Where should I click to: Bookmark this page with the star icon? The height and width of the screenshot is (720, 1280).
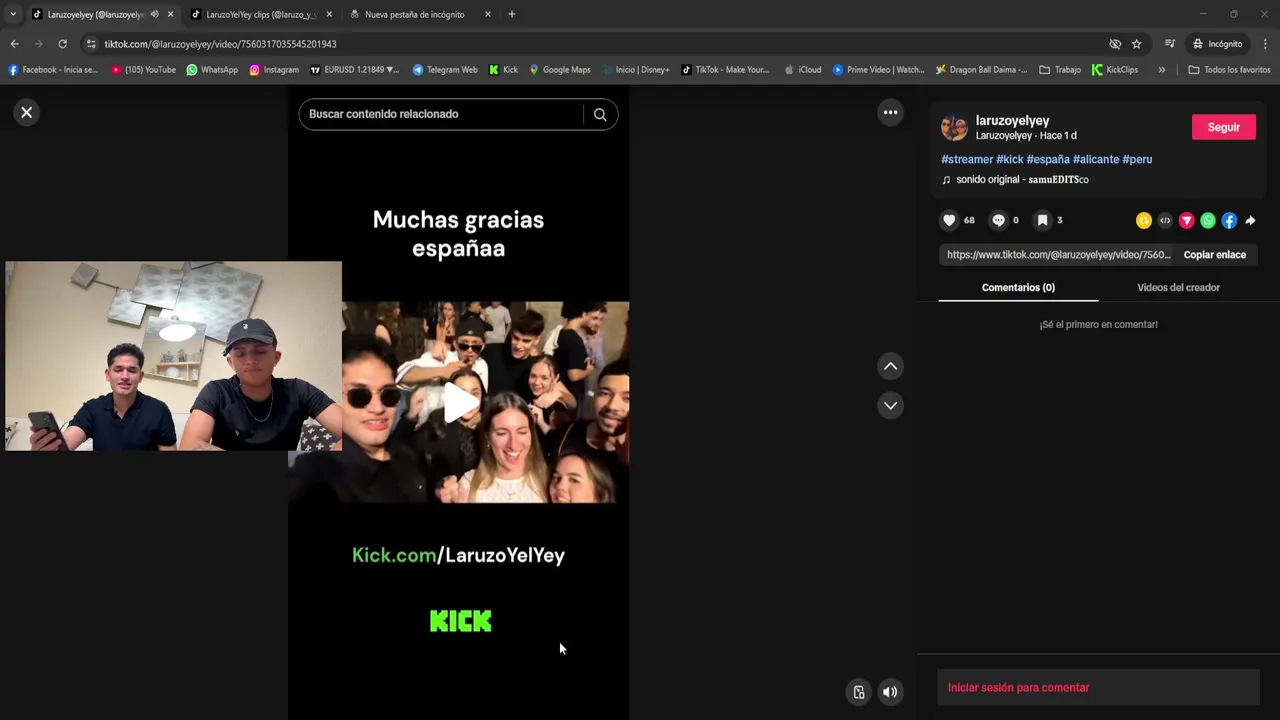pos(1136,44)
